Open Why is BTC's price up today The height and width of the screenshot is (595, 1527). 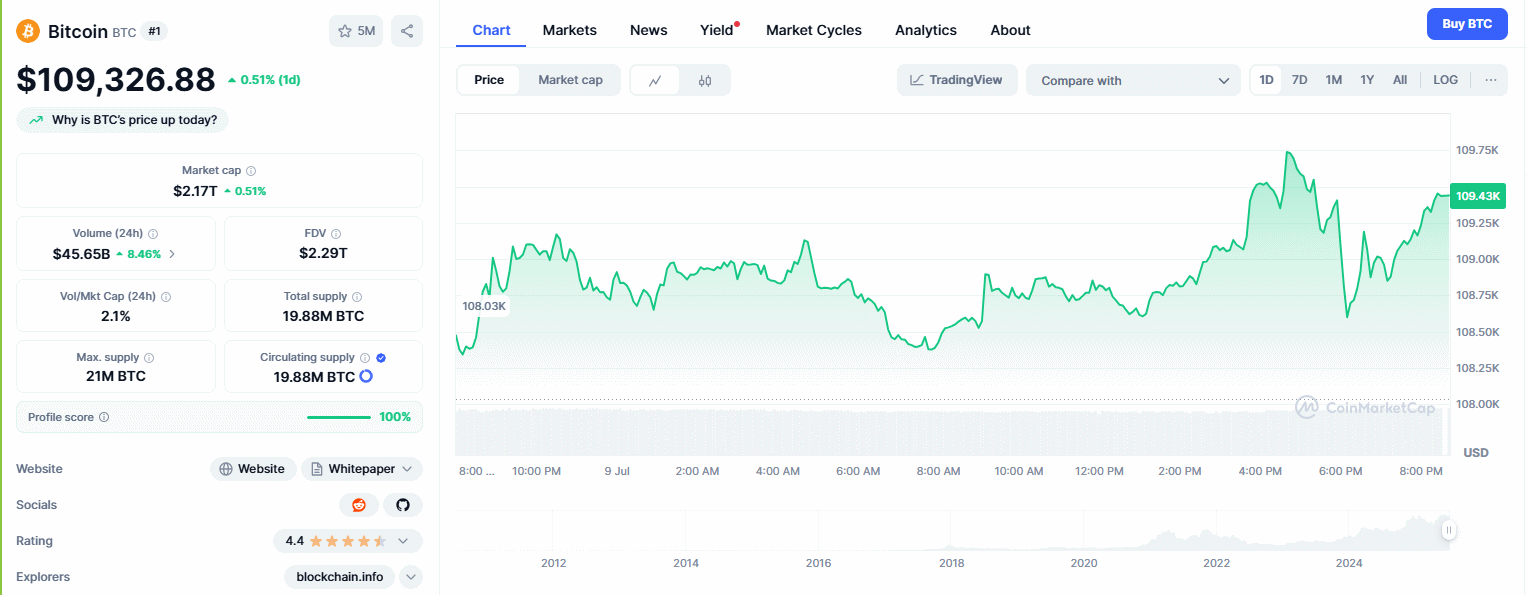(123, 120)
